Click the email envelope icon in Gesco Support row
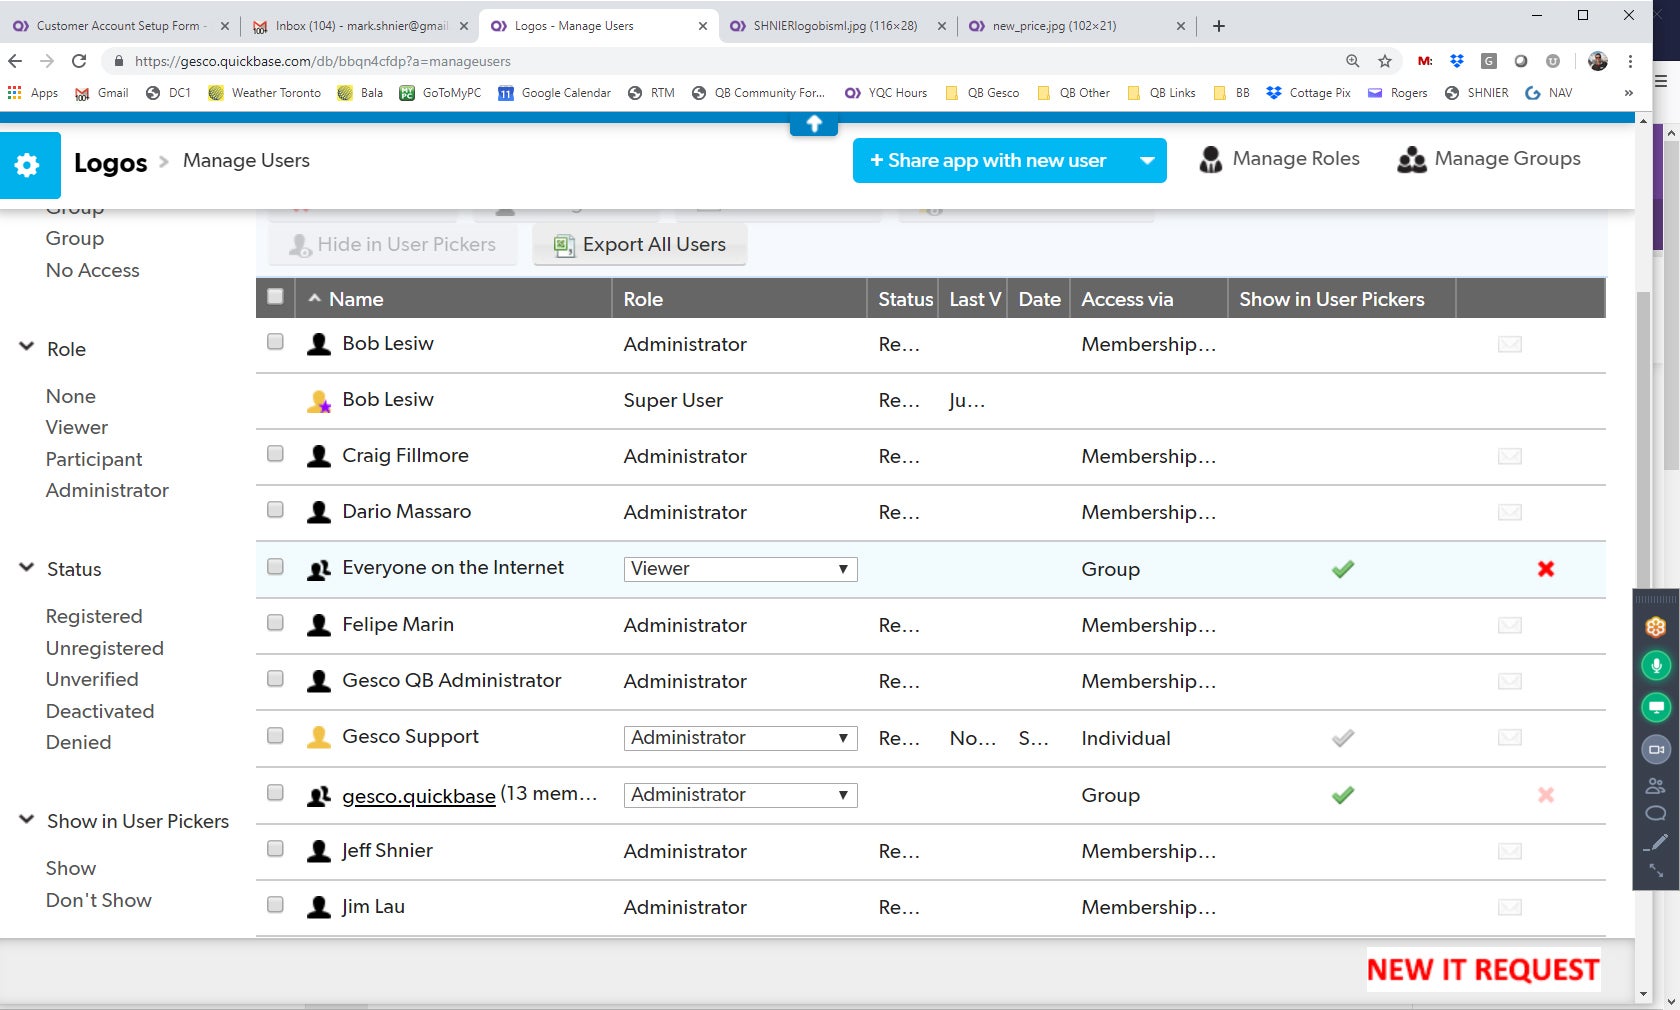Screen dimensions: 1680x1010 click(x=1510, y=738)
